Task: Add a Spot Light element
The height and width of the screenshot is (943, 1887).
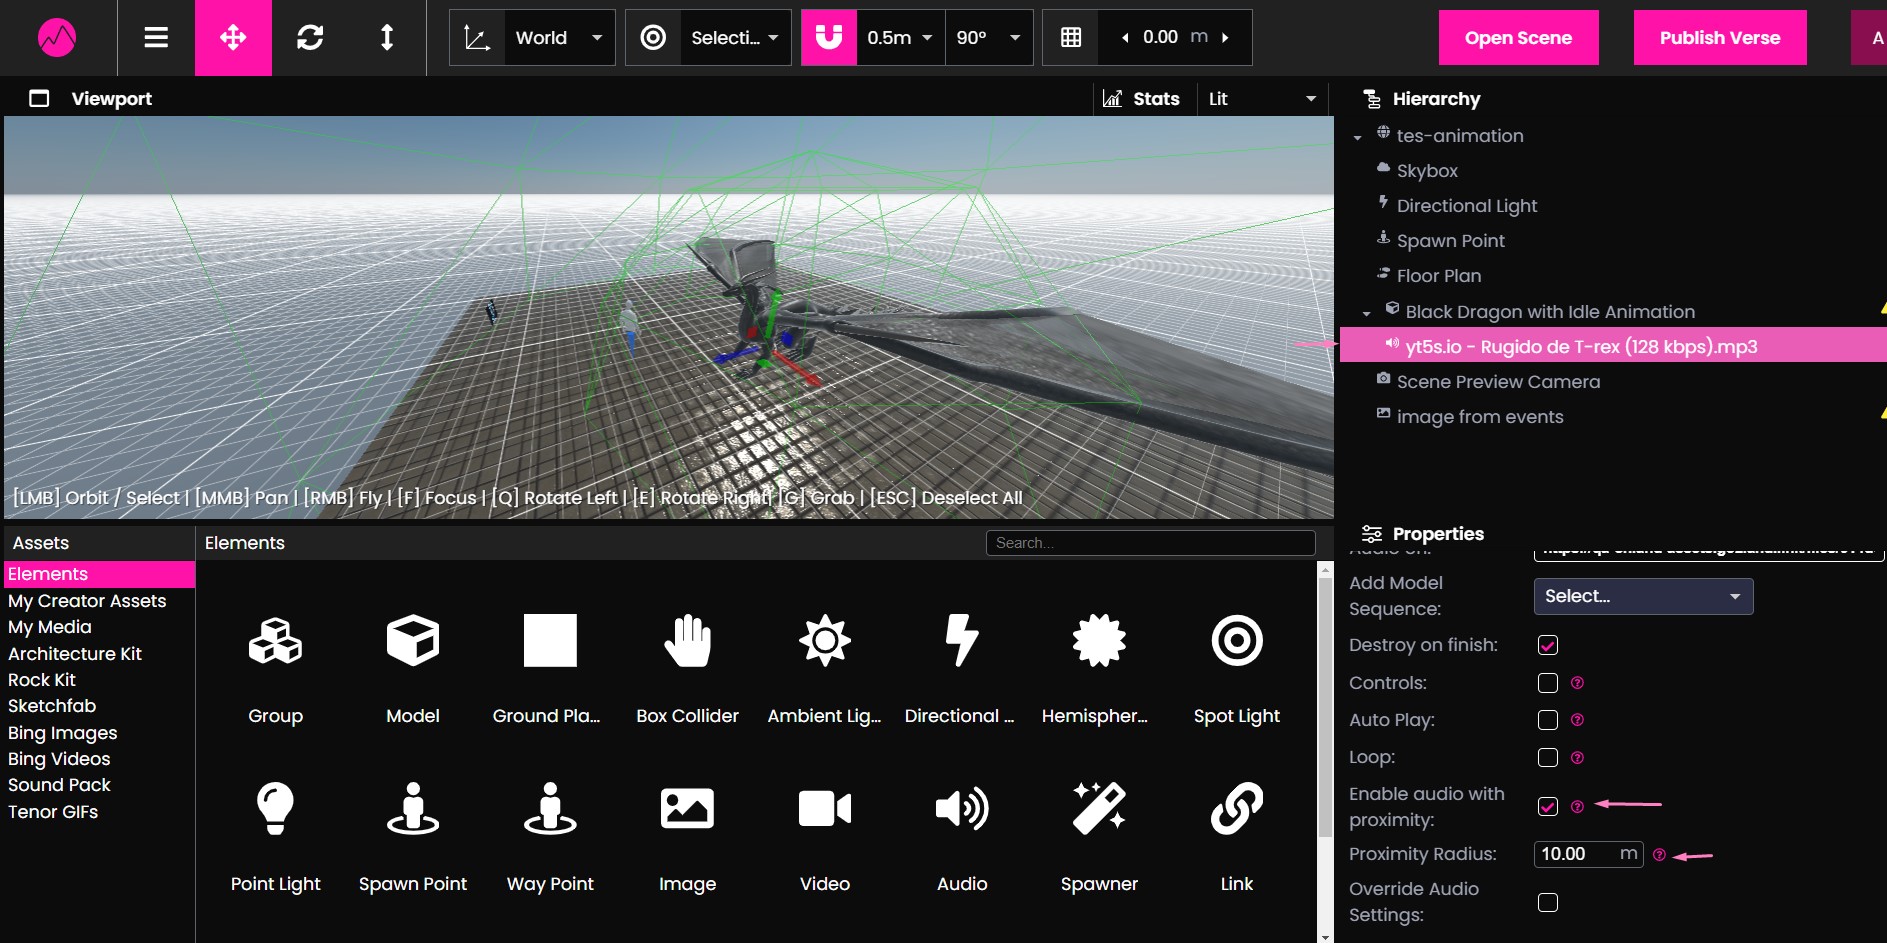Action: (x=1237, y=670)
